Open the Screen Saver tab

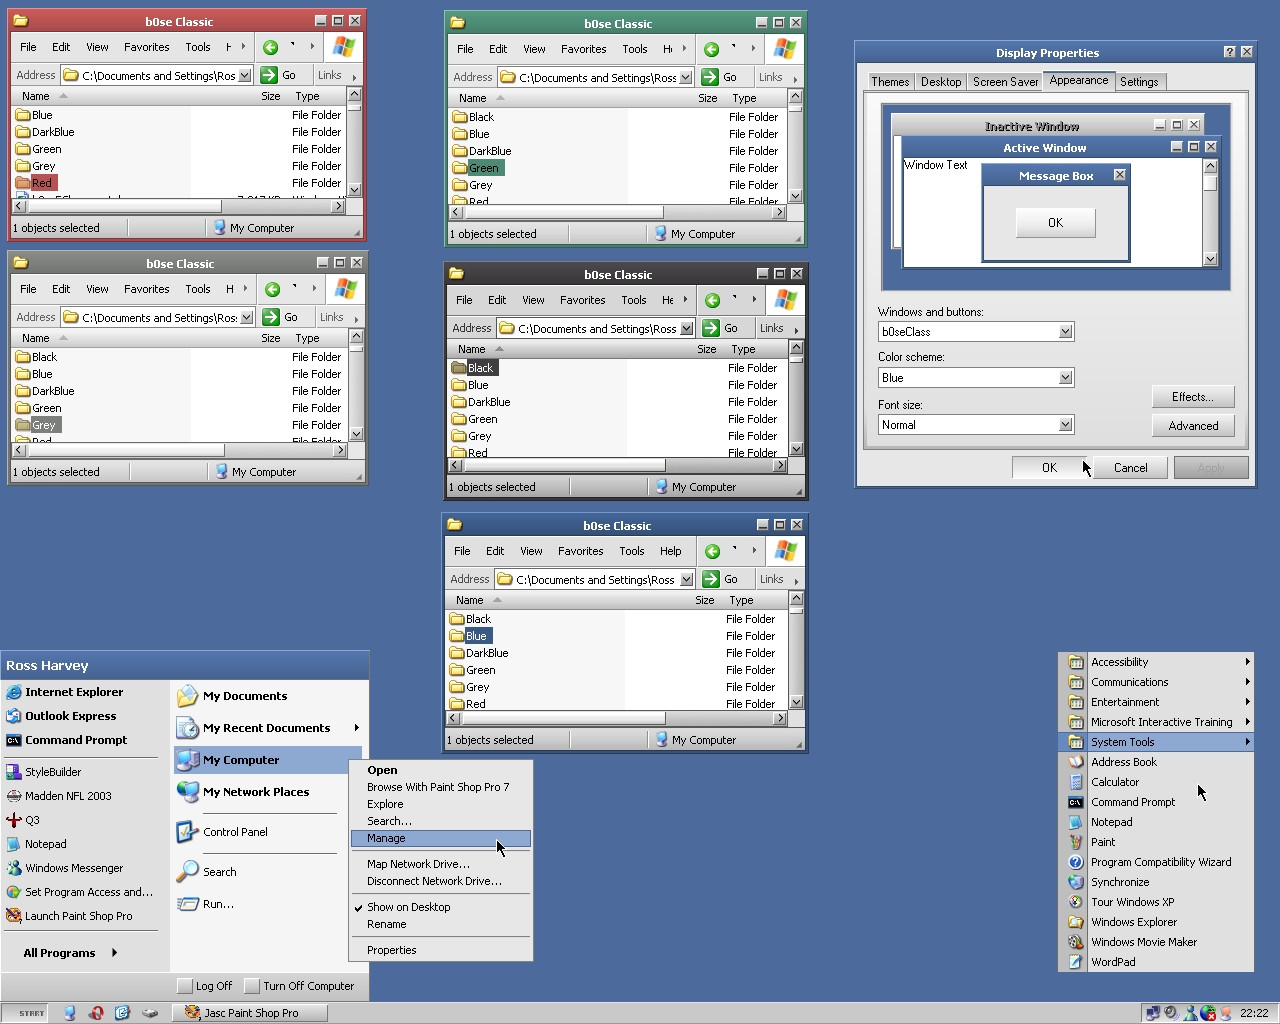click(x=1006, y=82)
